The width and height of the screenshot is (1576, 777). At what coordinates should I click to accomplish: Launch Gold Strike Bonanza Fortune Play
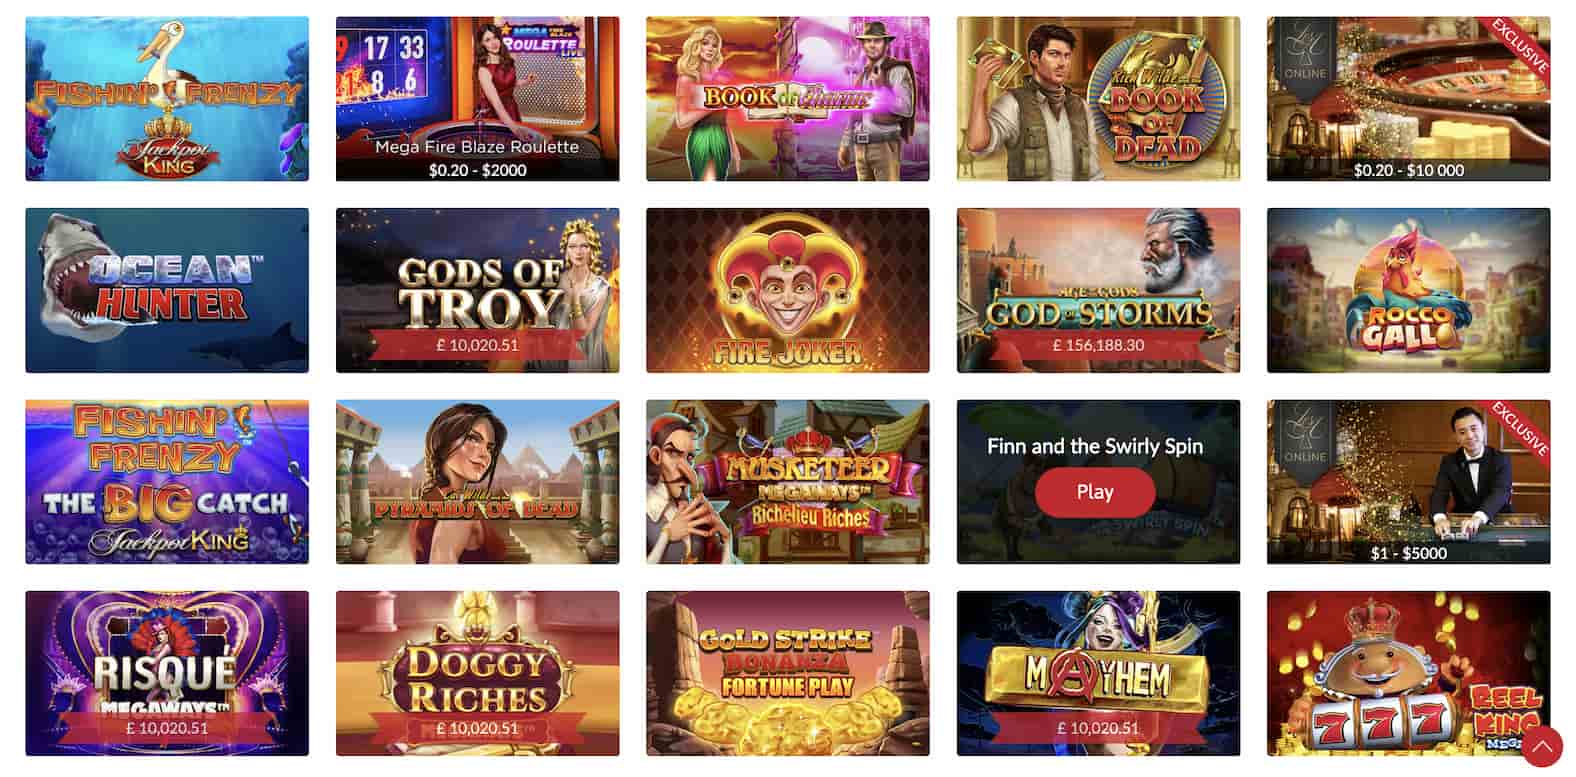pyautogui.click(x=788, y=673)
